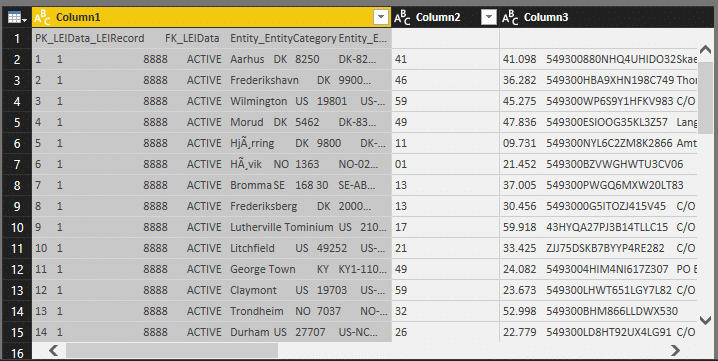Select row number 12
The width and height of the screenshot is (718, 361).
click(x=17, y=269)
